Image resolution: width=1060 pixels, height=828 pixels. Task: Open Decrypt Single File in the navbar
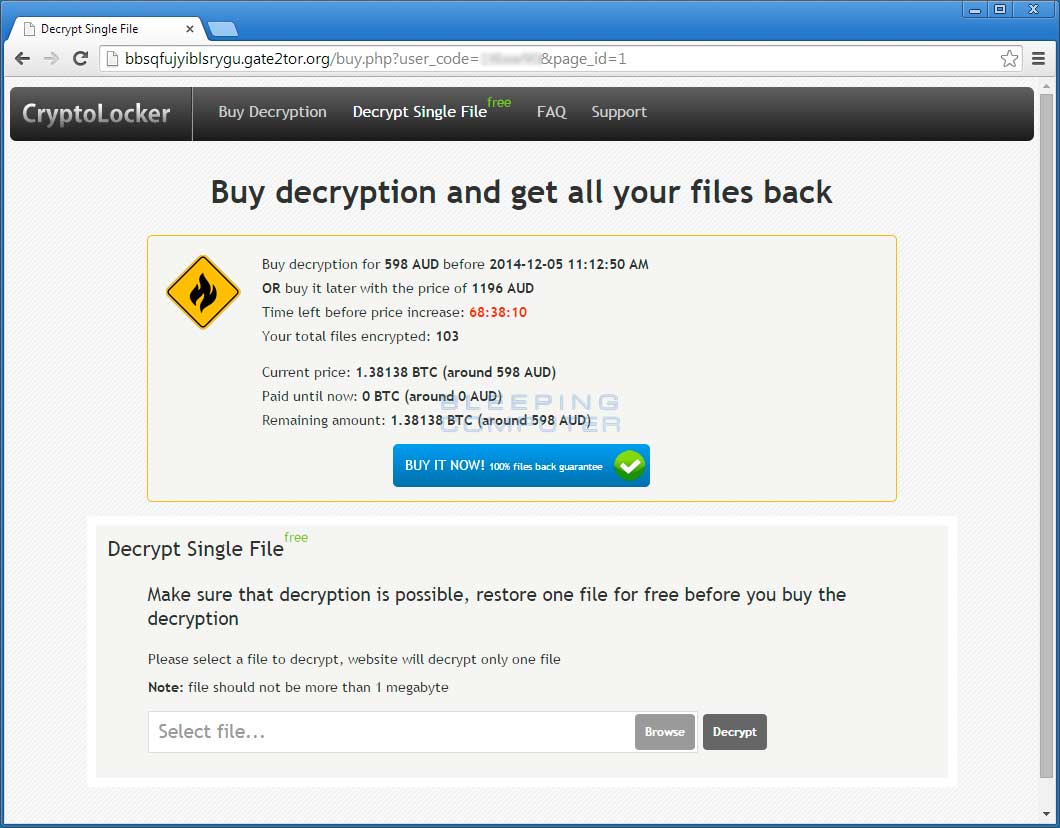420,112
